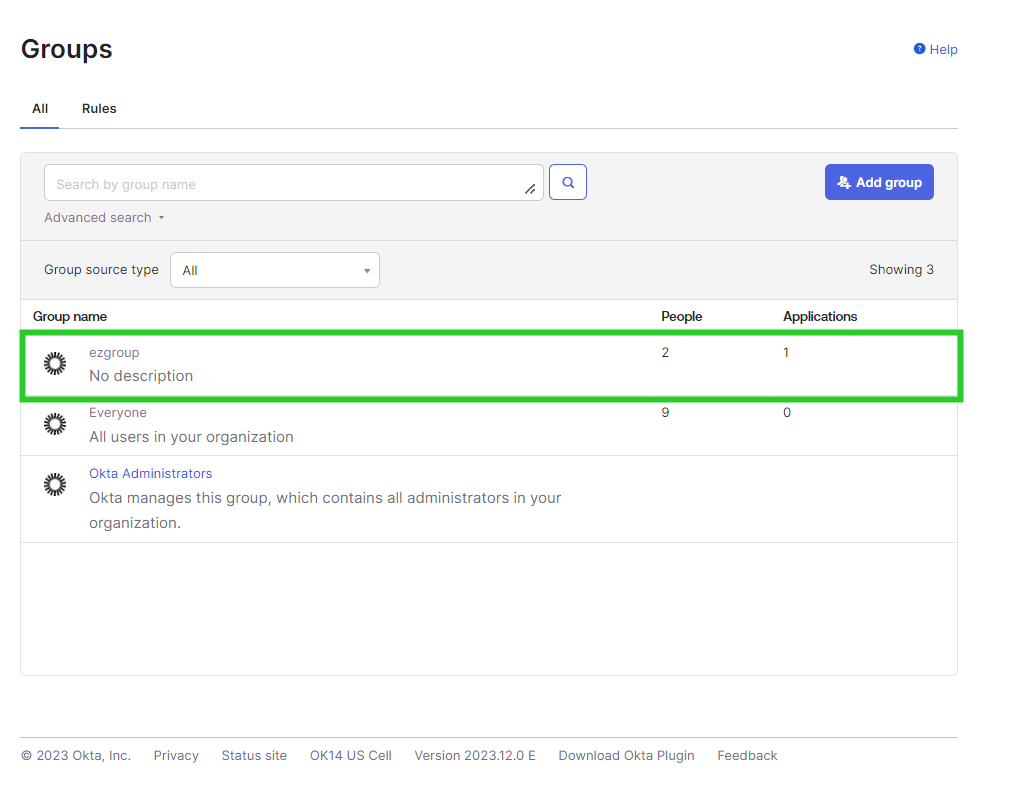
Task: Click the resize handle in search box
Action: coord(530,189)
